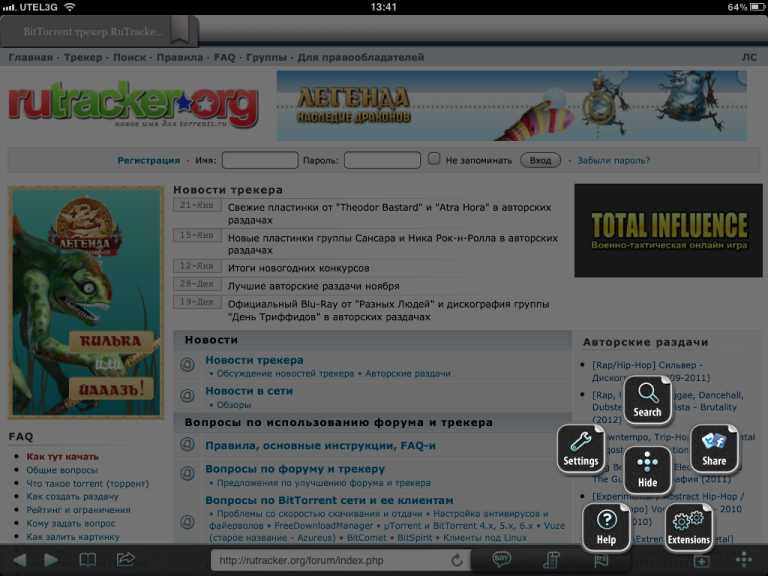Viewport: 768px width, 576px height.
Task: Open the Help question mark button
Action: [x=606, y=527]
